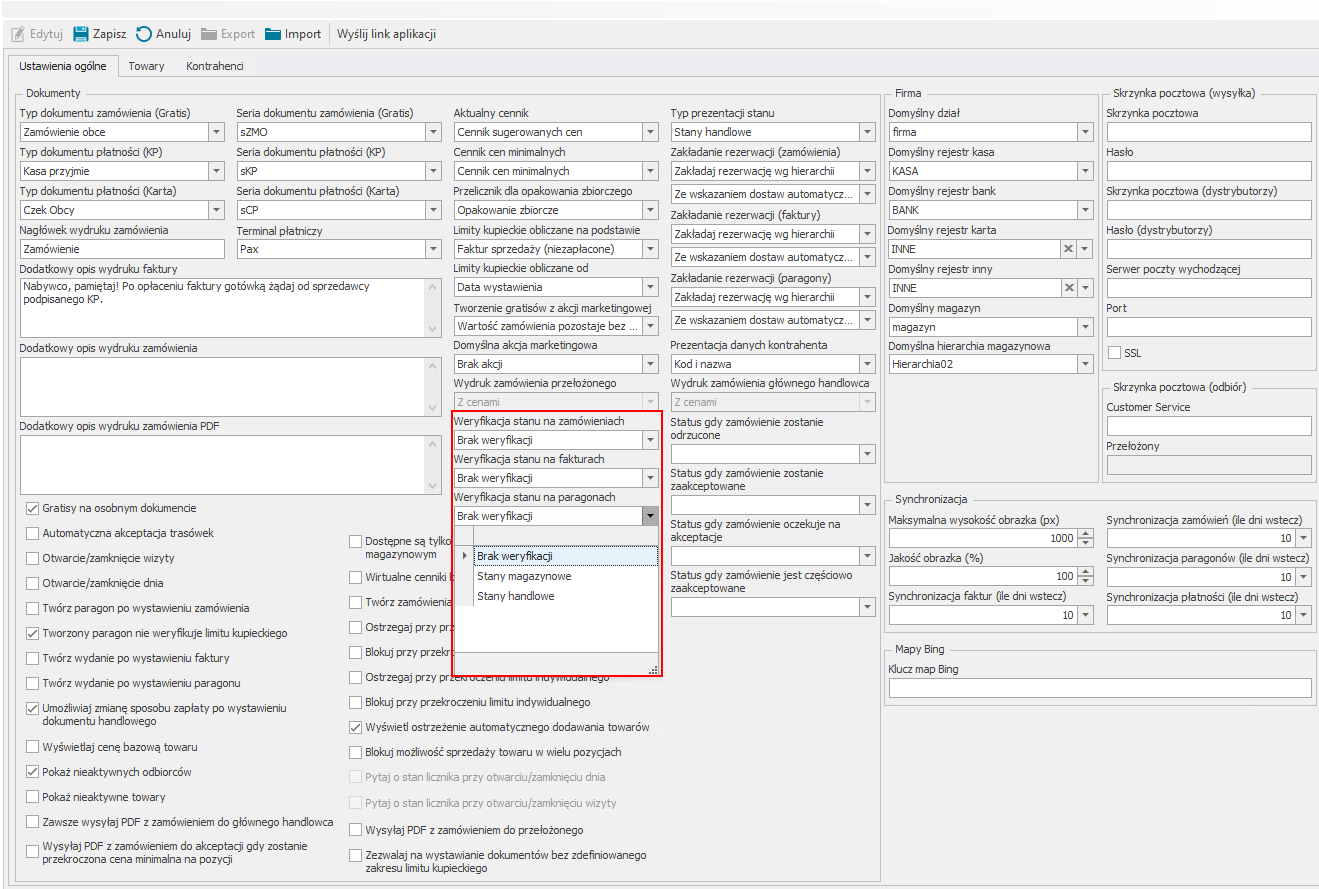Uncheck Gratisy na osobnym dokumencie
This screenshot has width=1319, height=889.
[33, 508]
